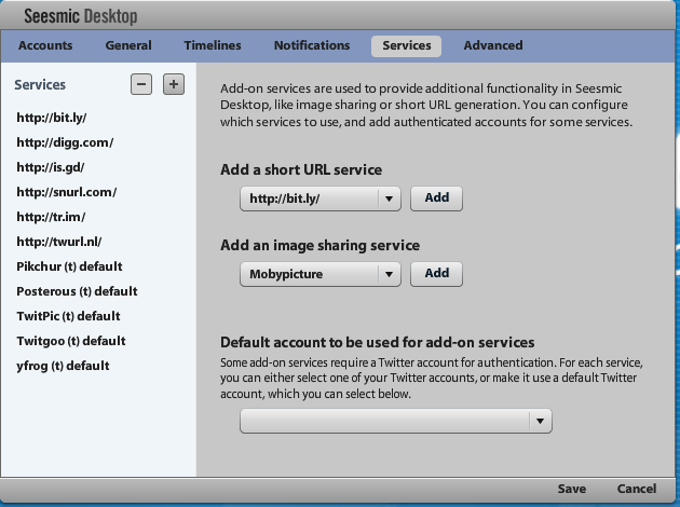680x507 pixels.
Task: Switch to the Advanced tab
Action: point(493,46)
